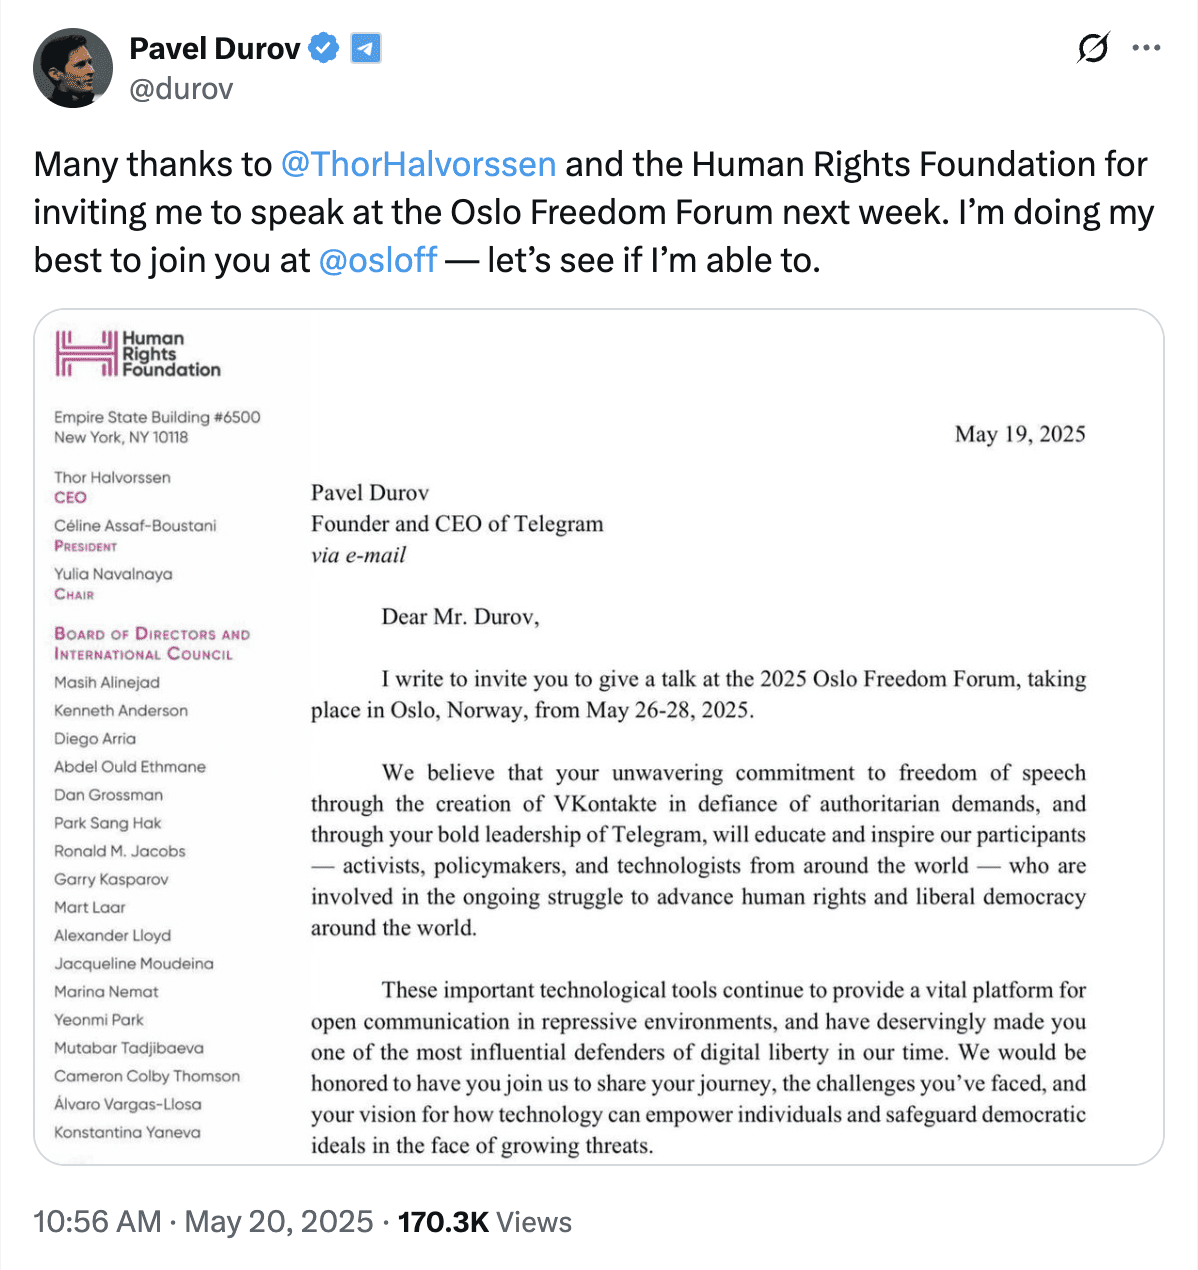The width and height of the screenshot is (1198, 1270).
Task: Click Thor Halvorssen's name in the letterhead
Action: click(113, 477)
